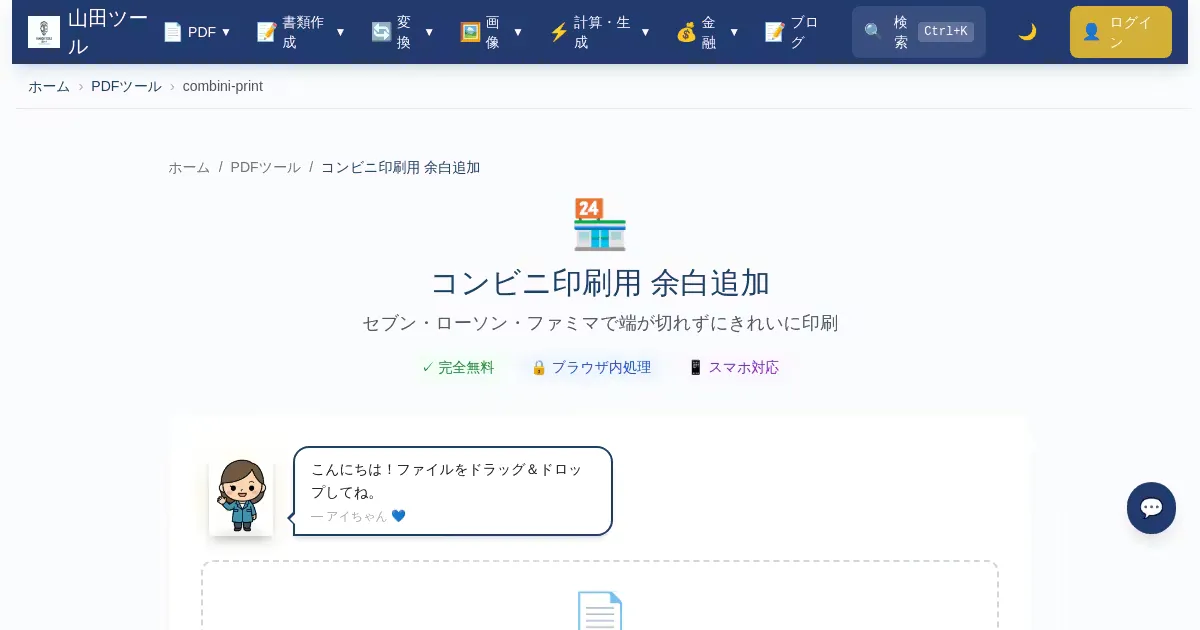Image resolution: width=1200 pixels, height=630 pixels.
Task: Click the magnifier icon in the search box
Action: [873, 32]
